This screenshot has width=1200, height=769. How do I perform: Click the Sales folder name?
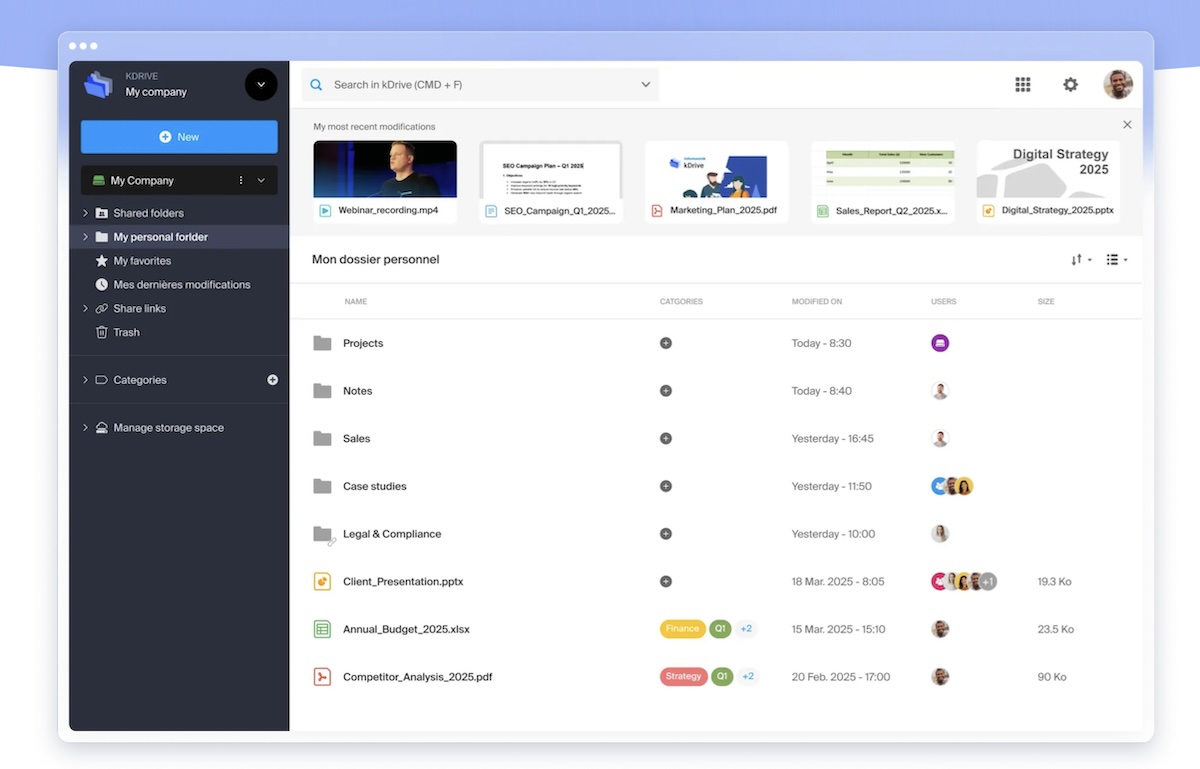(x=357, y=439)
